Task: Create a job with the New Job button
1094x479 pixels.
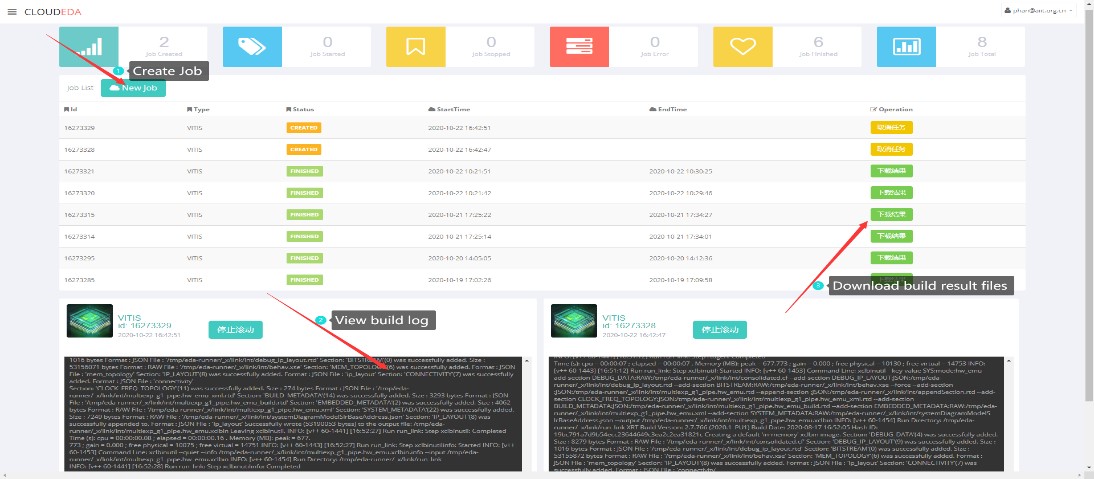Action: click(x=133, y=88)
